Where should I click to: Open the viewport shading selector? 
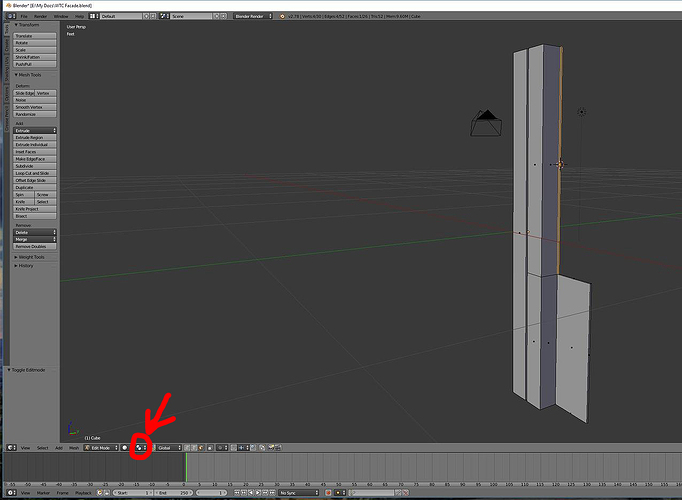(x=125, y=447)
